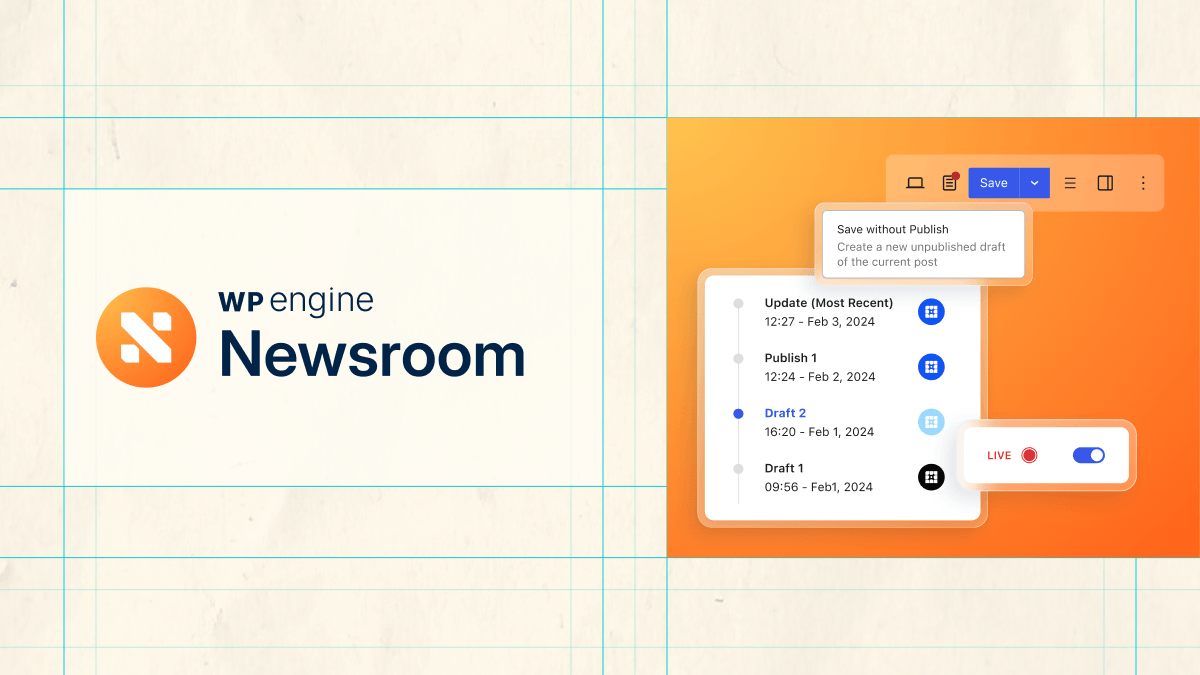Select the Update (Most Recent) revision
The image size is (1200, 675).
pyautogui.click(x=828, y=303)
